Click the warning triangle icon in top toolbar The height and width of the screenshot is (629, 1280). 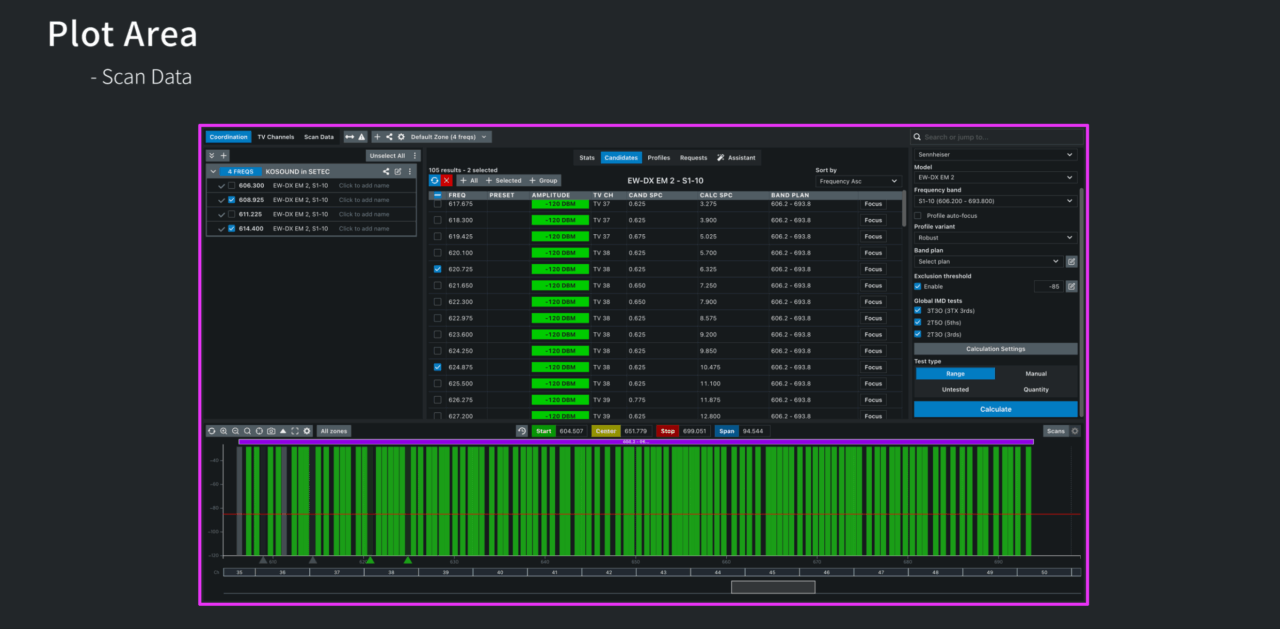(362, 137)
